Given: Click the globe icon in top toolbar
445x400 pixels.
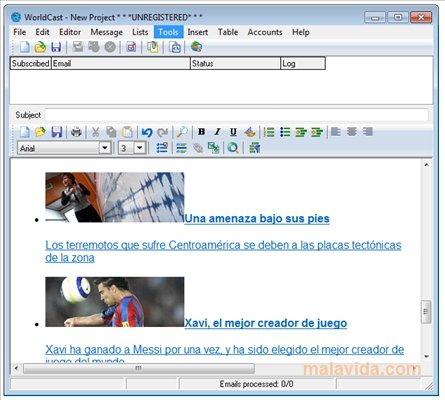Looking at the screenshot, I should [196, 47].
